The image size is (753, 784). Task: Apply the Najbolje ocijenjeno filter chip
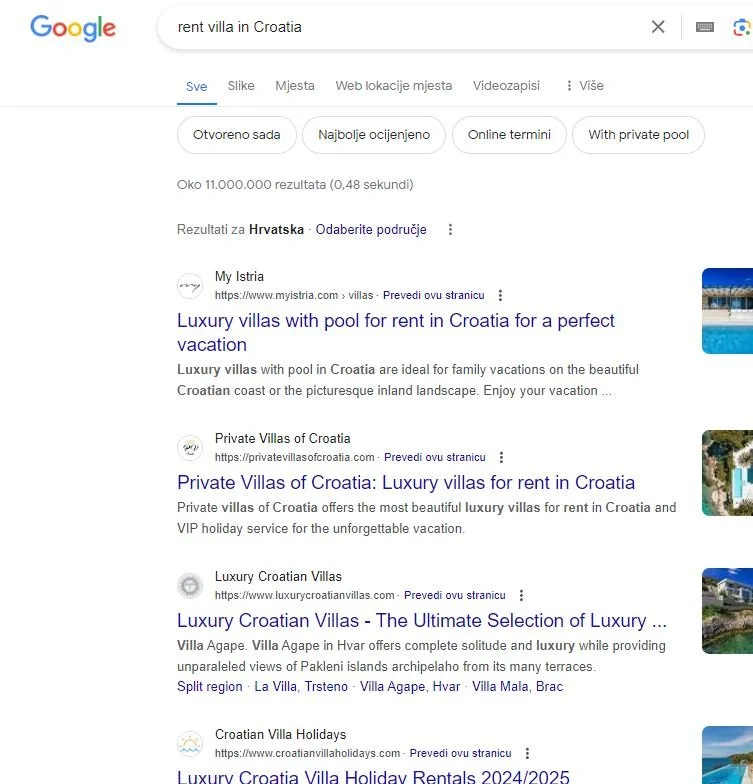click(374, 135)
